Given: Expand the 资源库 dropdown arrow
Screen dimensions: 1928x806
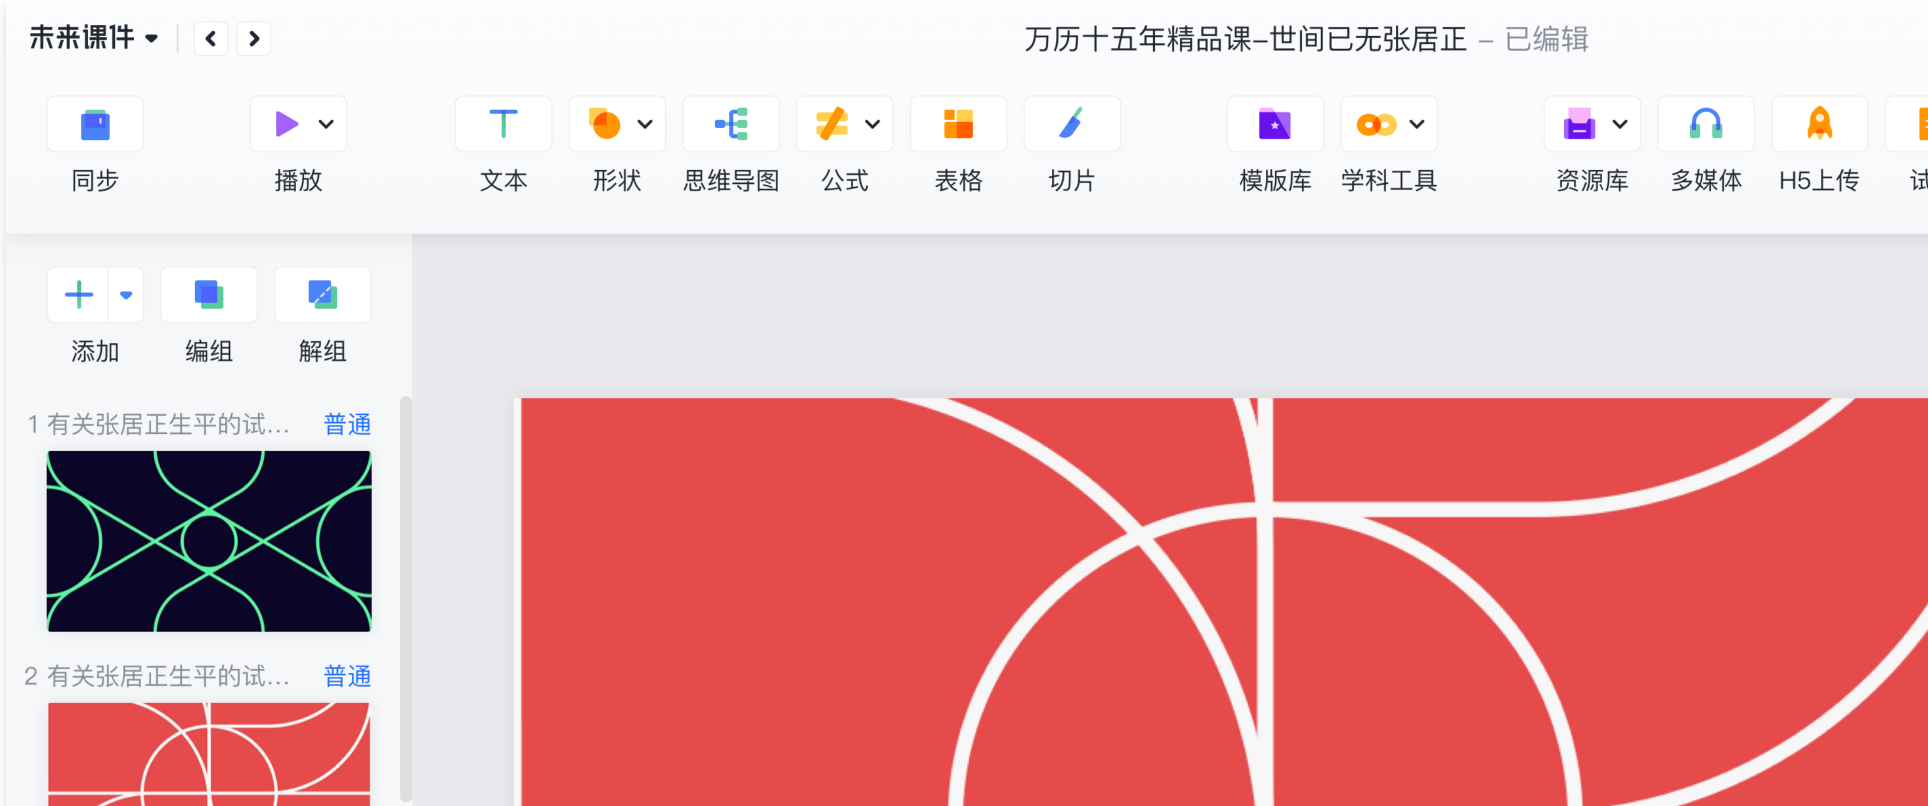Looking at the screenshot, I should pos(1620,124).
